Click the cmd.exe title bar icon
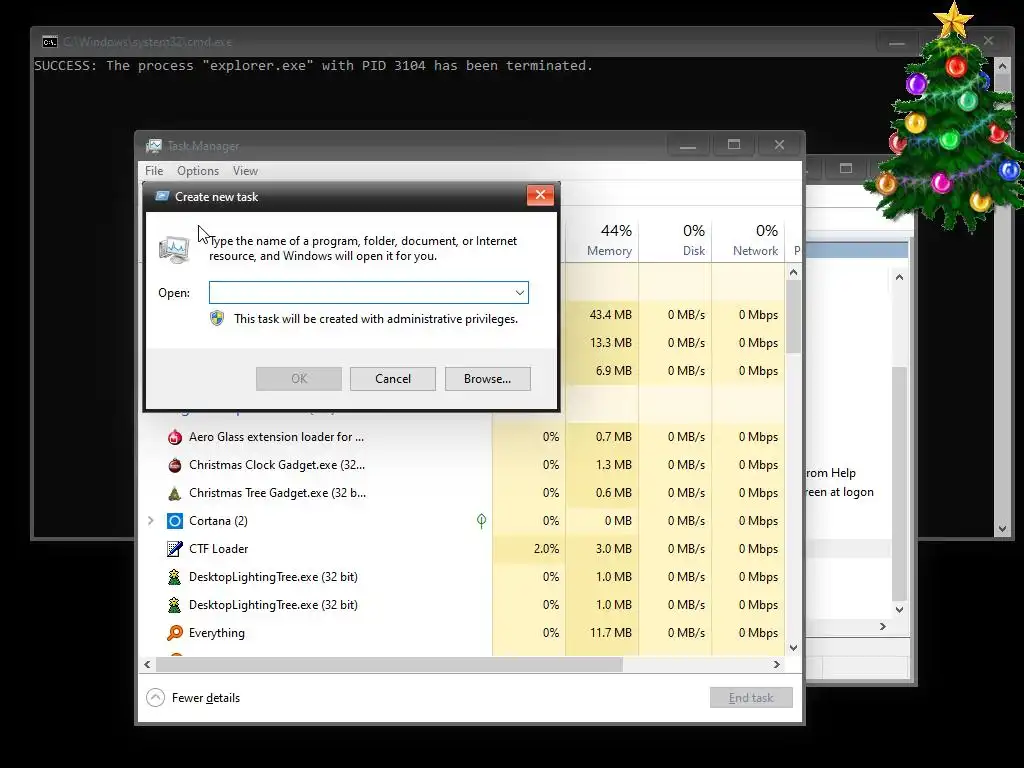Screen dimensions: 1024x768 pyautogui.click(x=50, y=42)
